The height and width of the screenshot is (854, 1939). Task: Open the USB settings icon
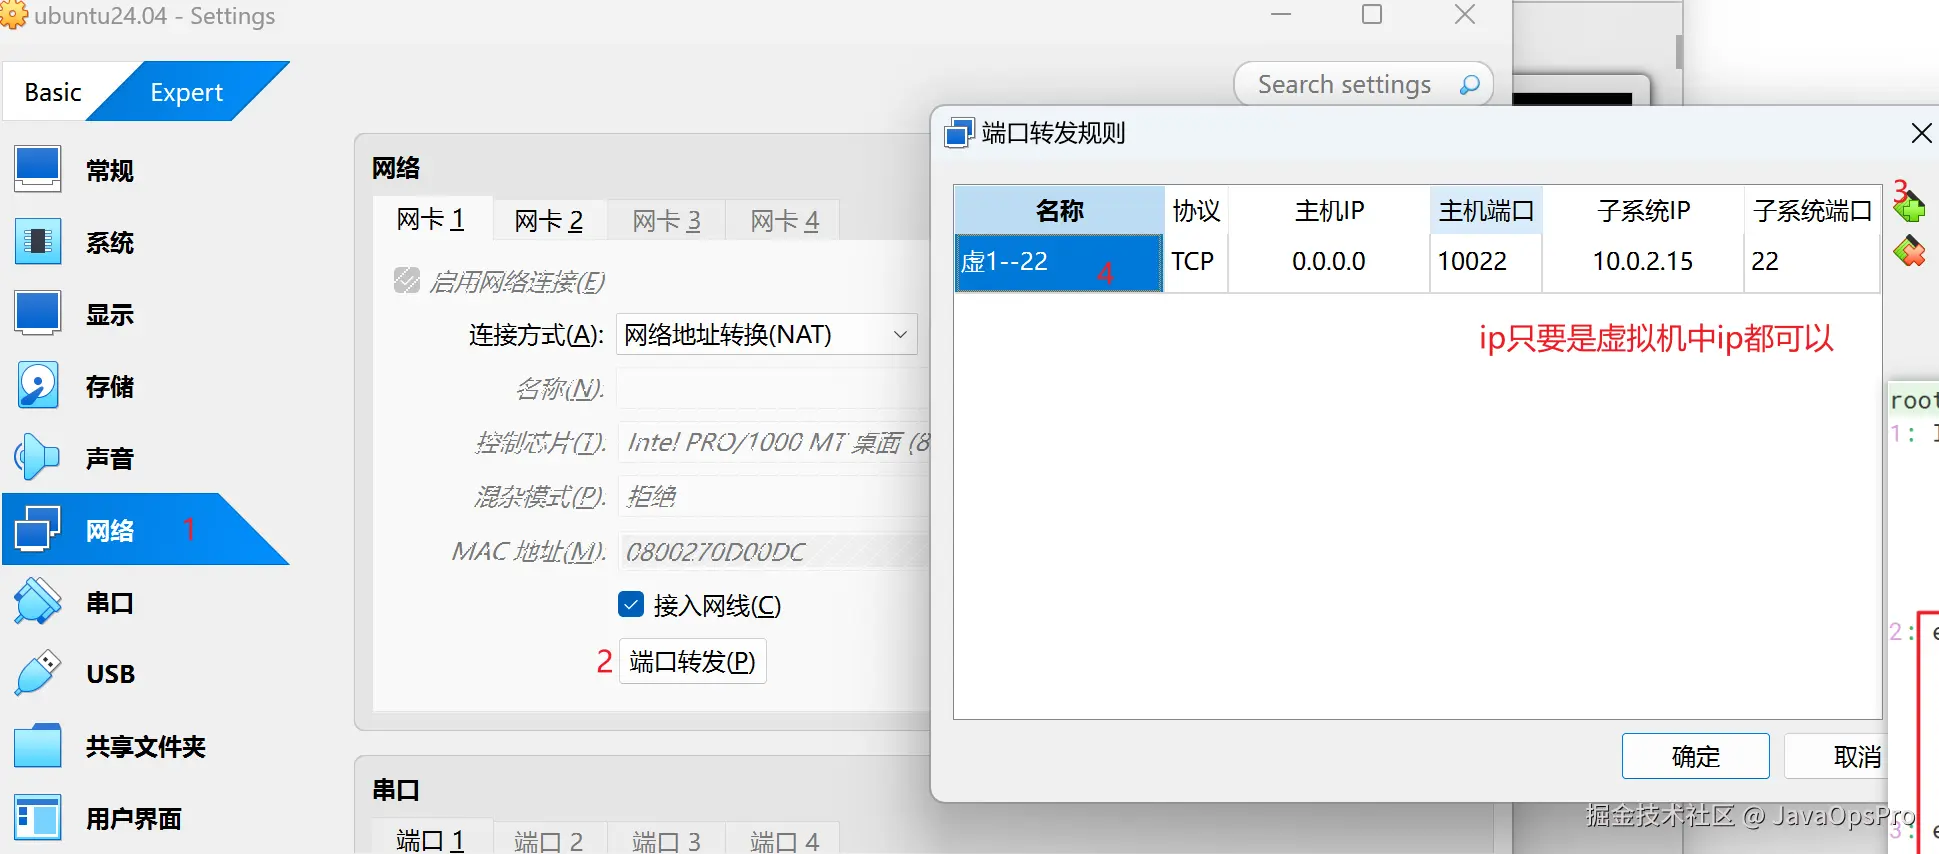click(x=38, y=674)
